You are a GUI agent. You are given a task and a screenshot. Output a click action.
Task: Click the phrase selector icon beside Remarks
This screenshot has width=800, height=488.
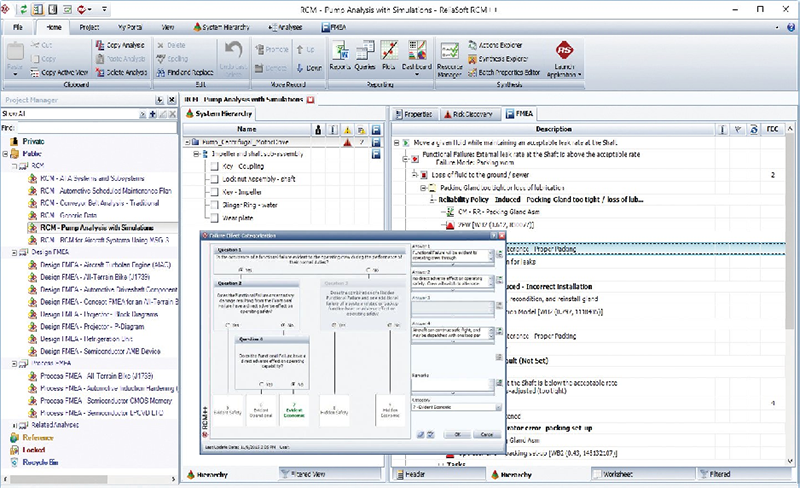(499, 383)
